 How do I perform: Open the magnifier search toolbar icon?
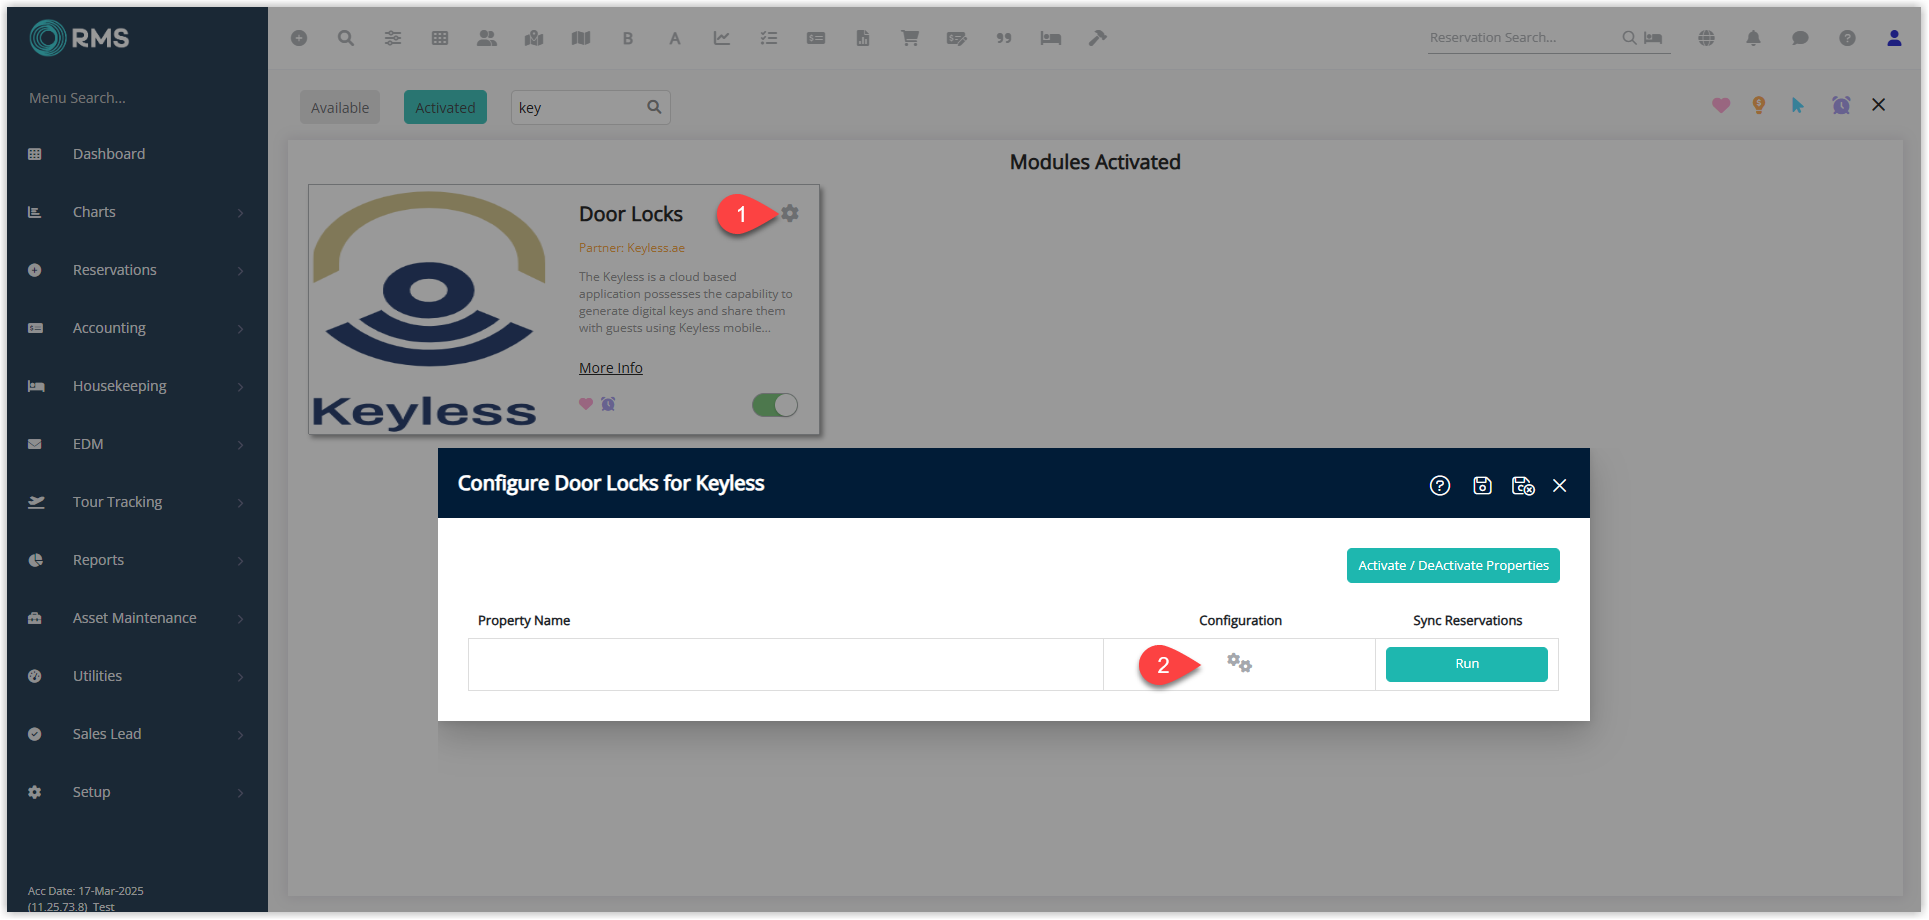click(346, 38)
